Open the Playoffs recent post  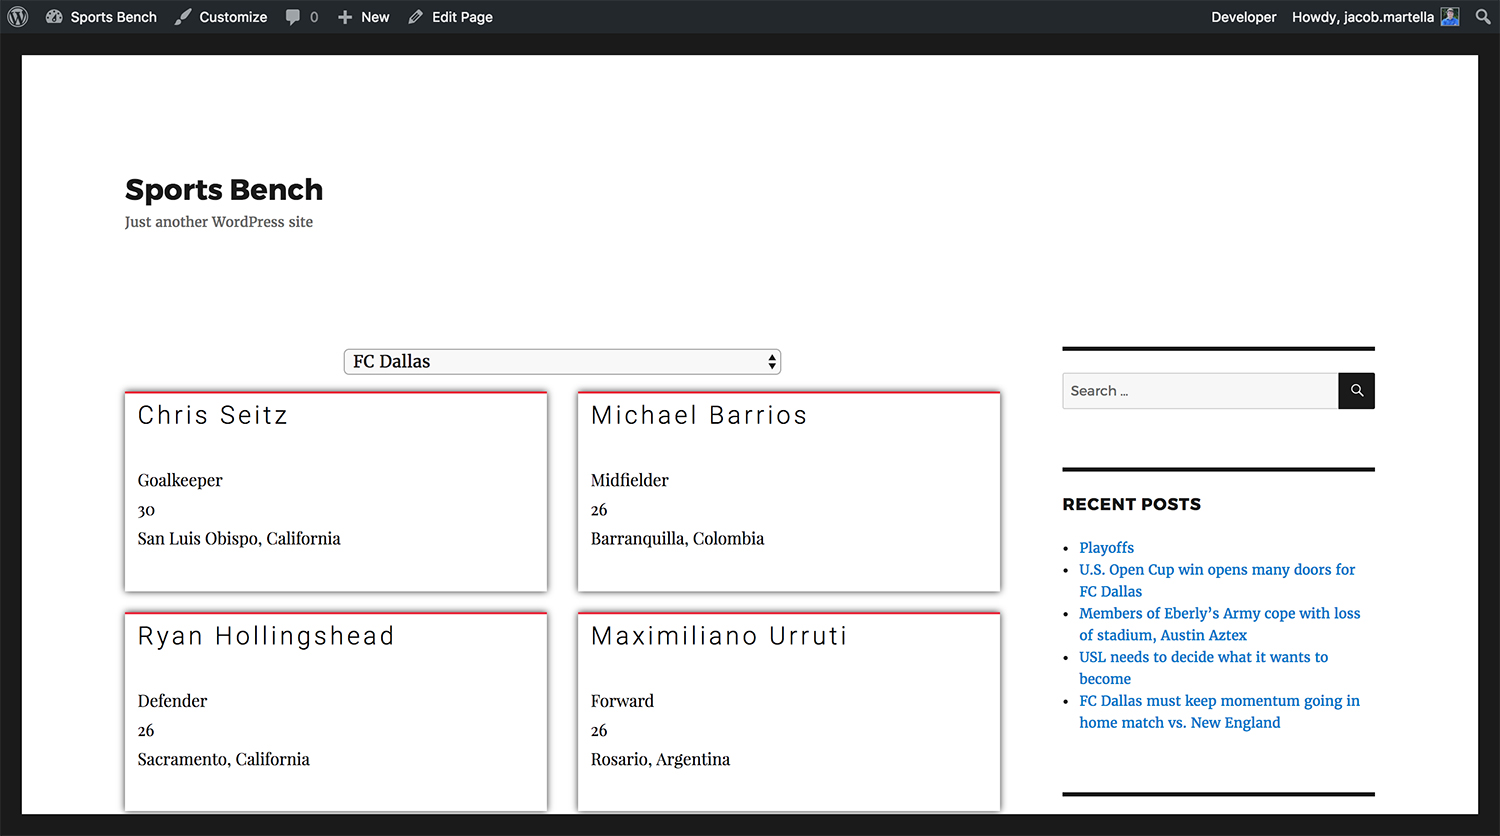(x=1106, y=548)
